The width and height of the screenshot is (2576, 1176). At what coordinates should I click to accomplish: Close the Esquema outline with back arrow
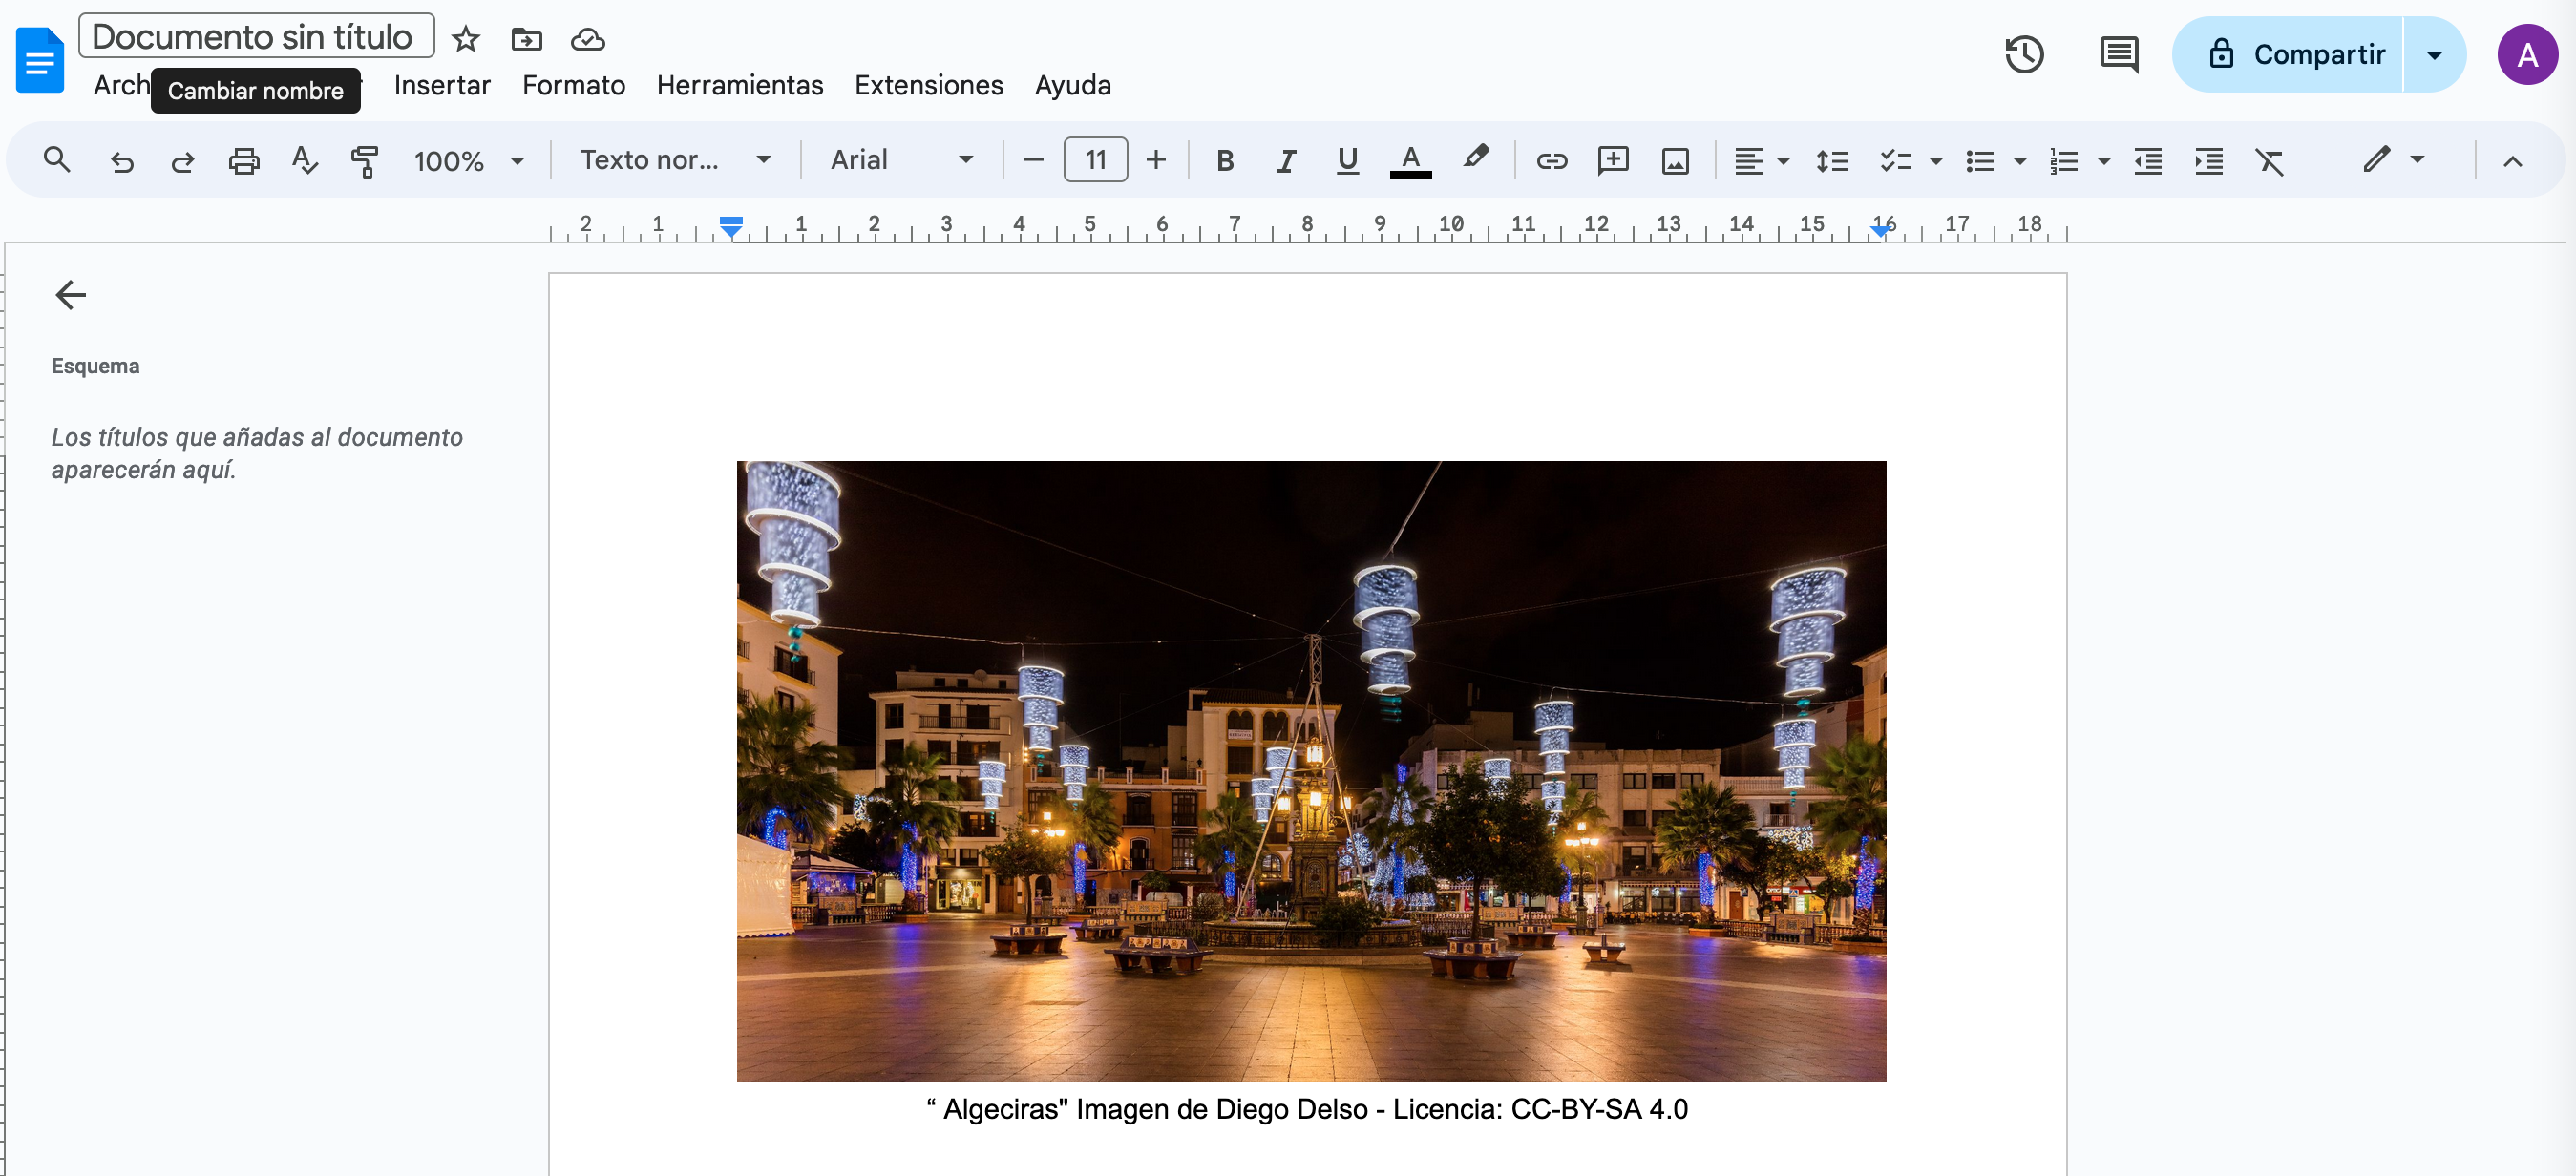point(70,295)
